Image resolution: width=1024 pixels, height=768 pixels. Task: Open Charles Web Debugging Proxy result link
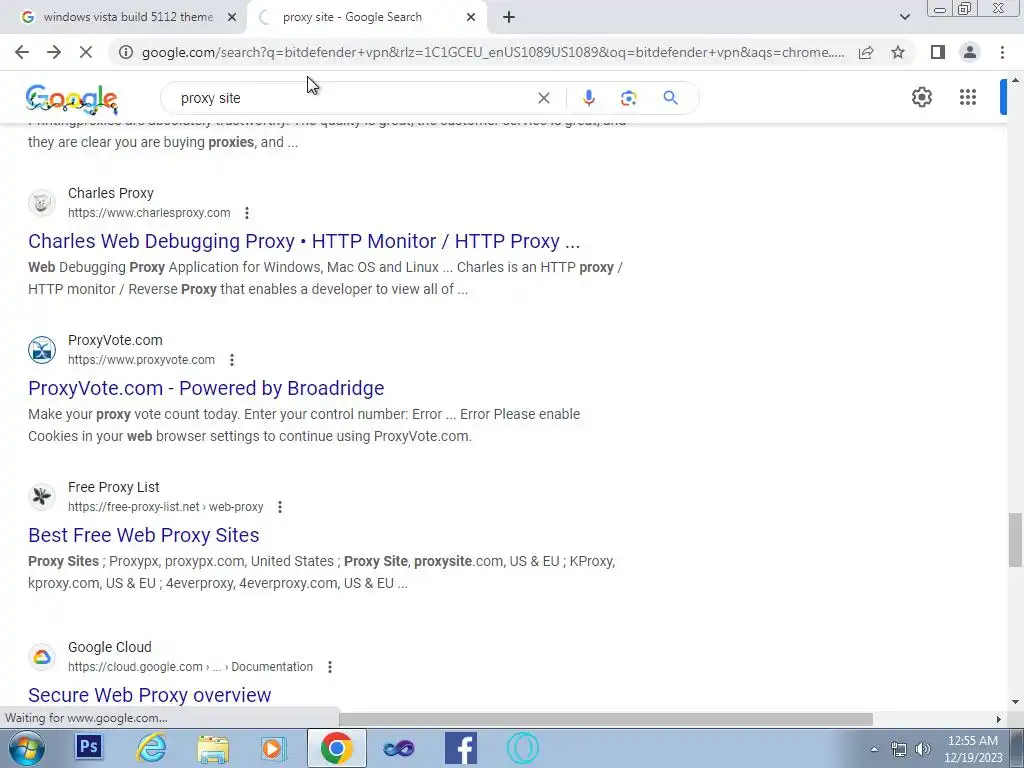pos(304,241)
